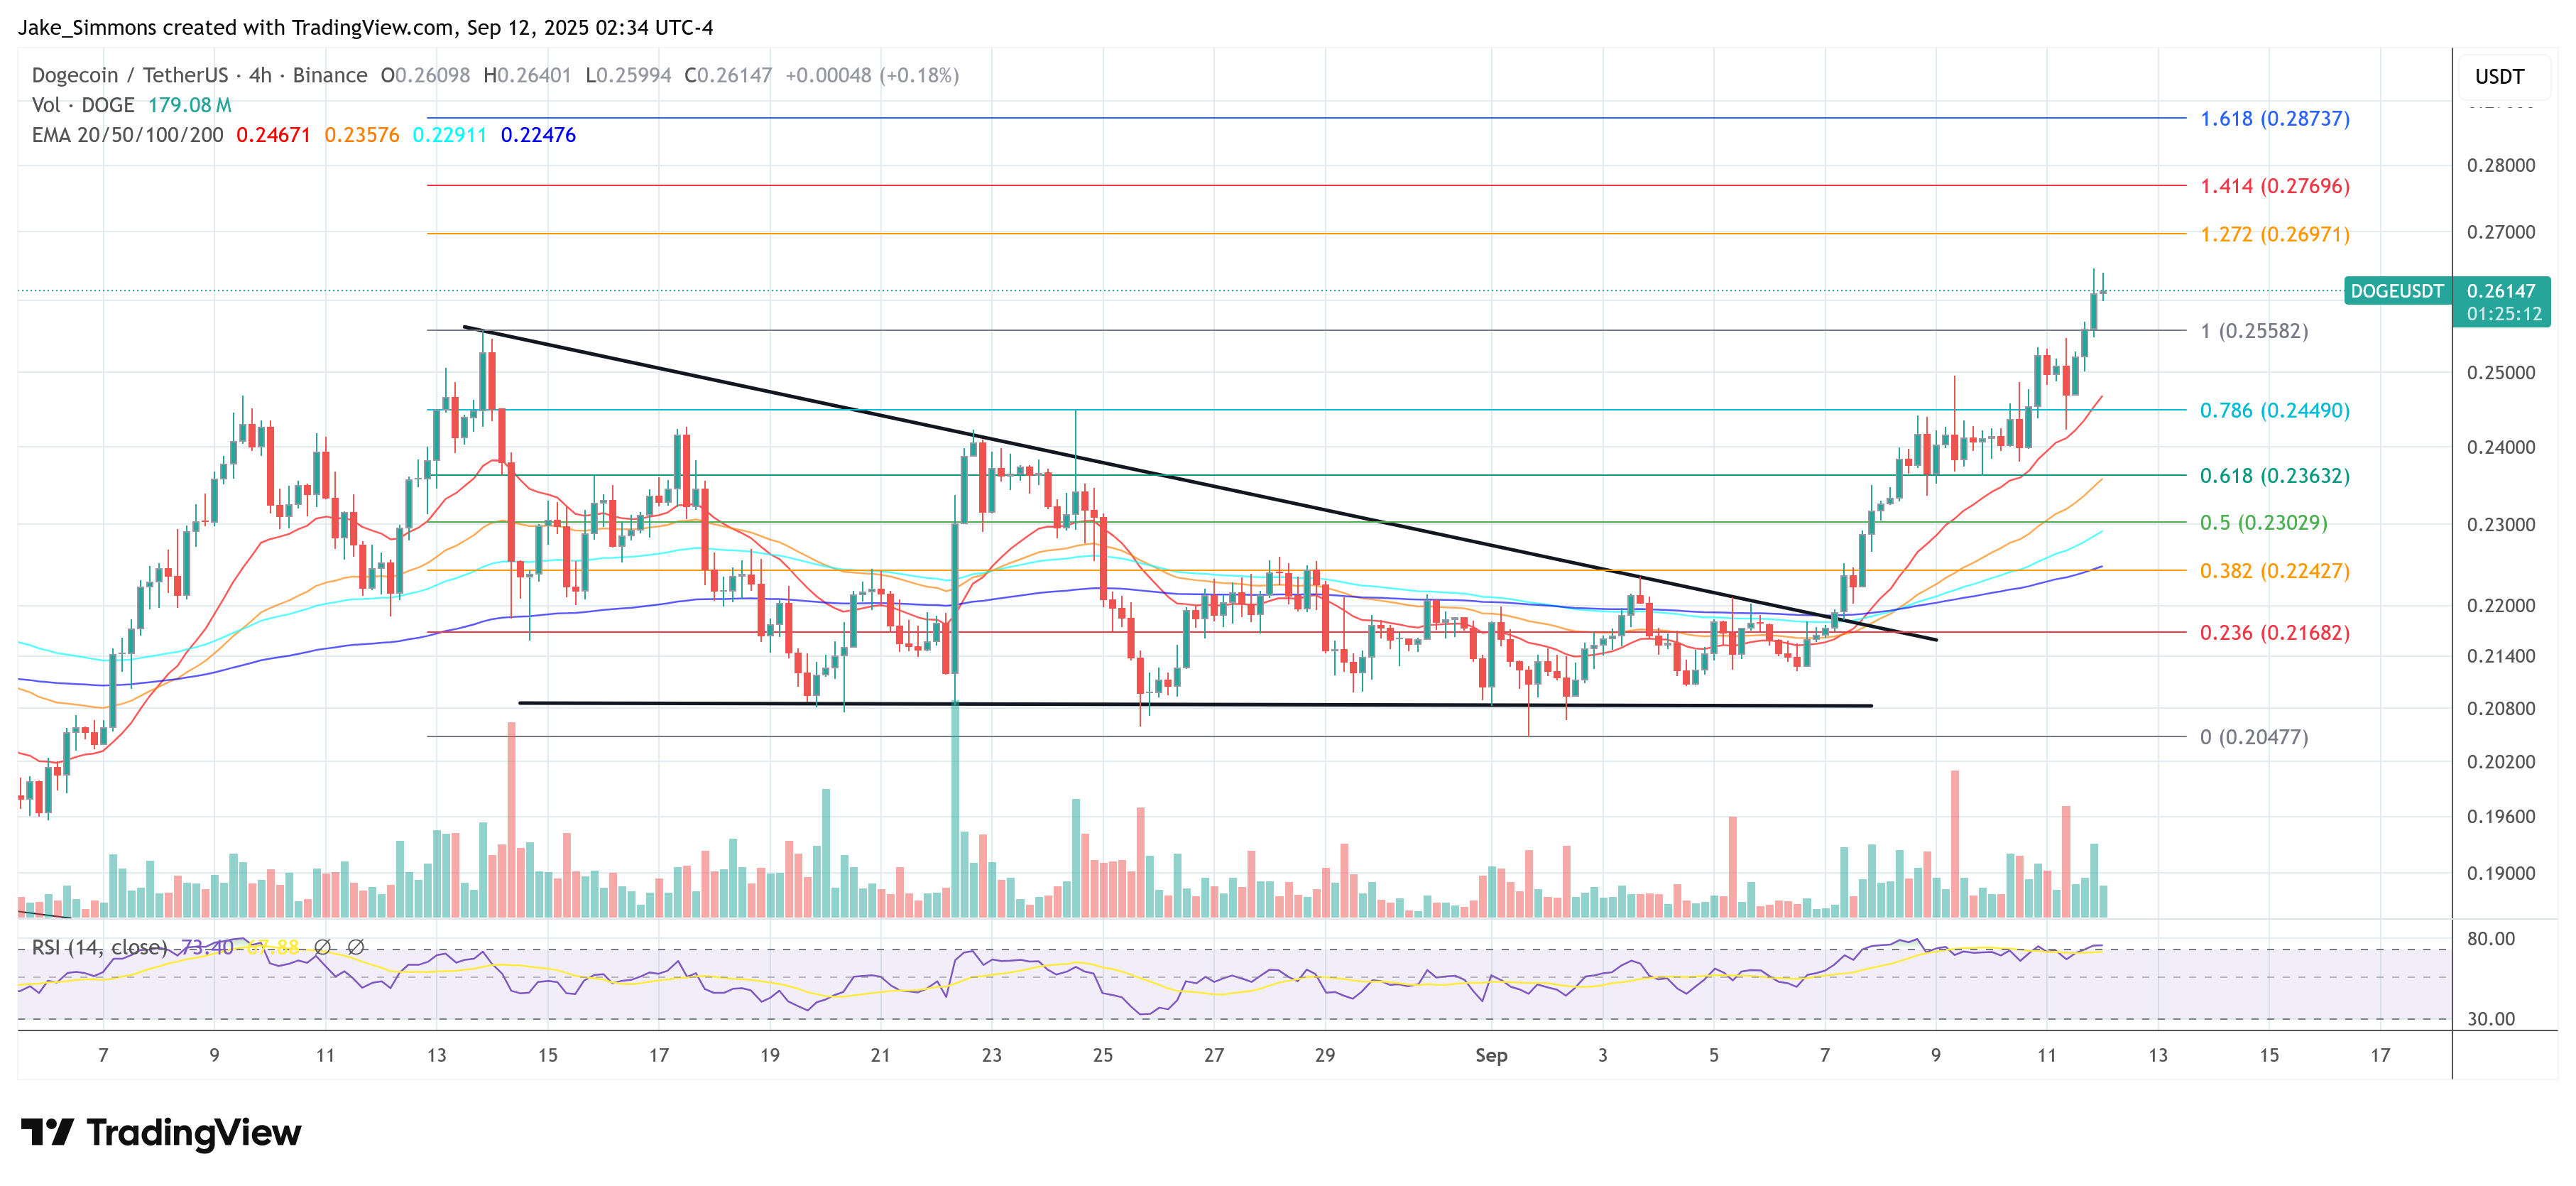Screen dimensions: 2576x1186
Task: Click the 0.618 (0.23632) Fibonacci level label
Action: tap(2274, 475)
